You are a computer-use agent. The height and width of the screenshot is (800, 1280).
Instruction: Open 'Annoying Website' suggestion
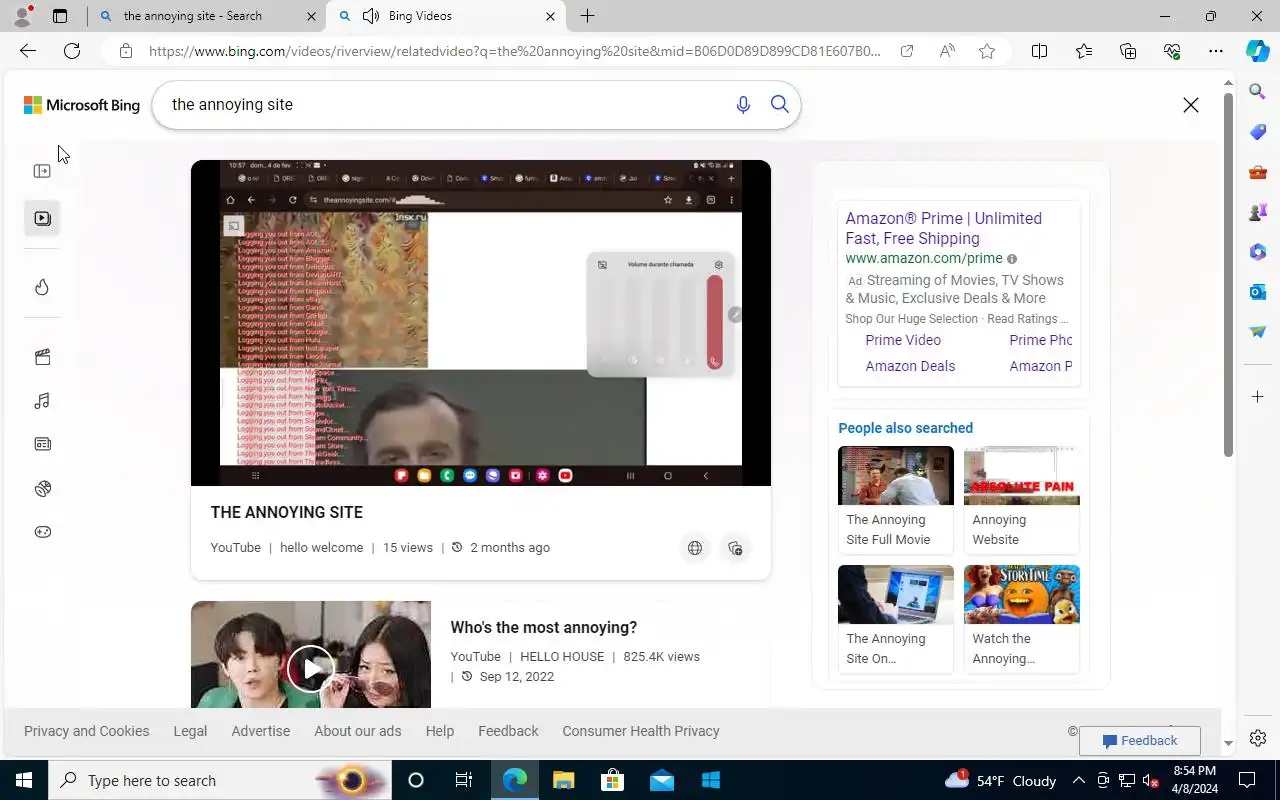pos(1022,500)
